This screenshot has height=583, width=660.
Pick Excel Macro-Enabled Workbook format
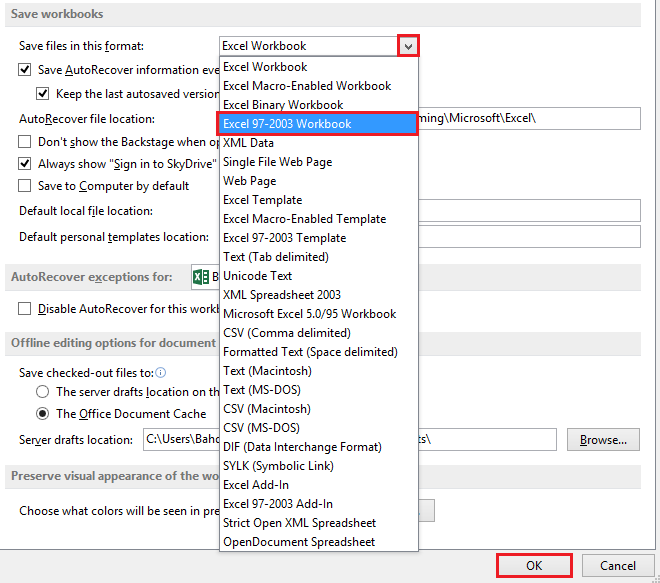(319, 86)
